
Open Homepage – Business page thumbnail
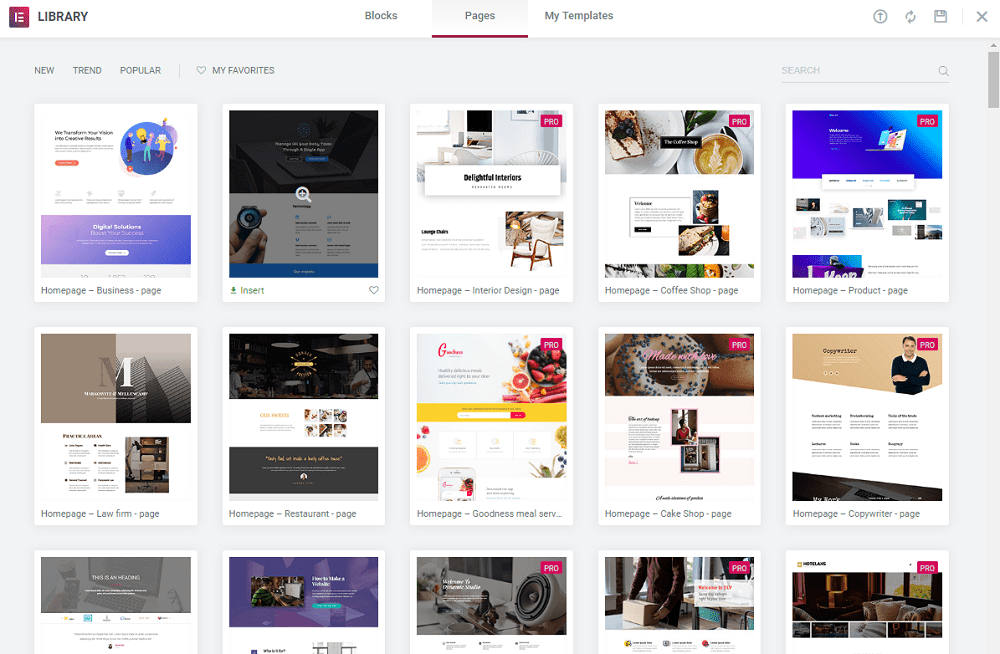(x=116, y=194)
